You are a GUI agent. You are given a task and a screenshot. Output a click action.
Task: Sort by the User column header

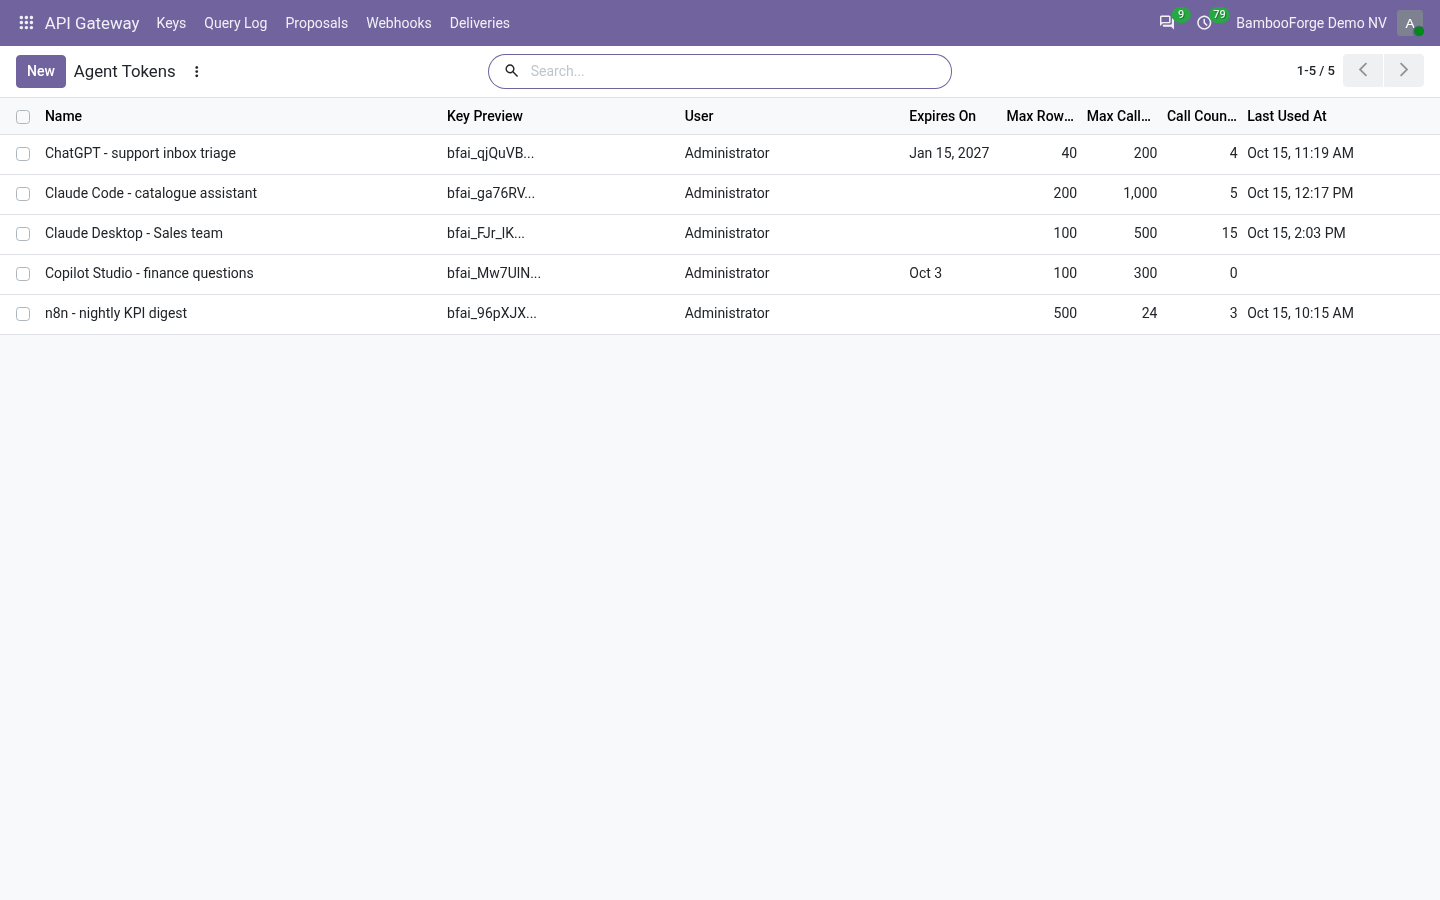click(791, 116)
